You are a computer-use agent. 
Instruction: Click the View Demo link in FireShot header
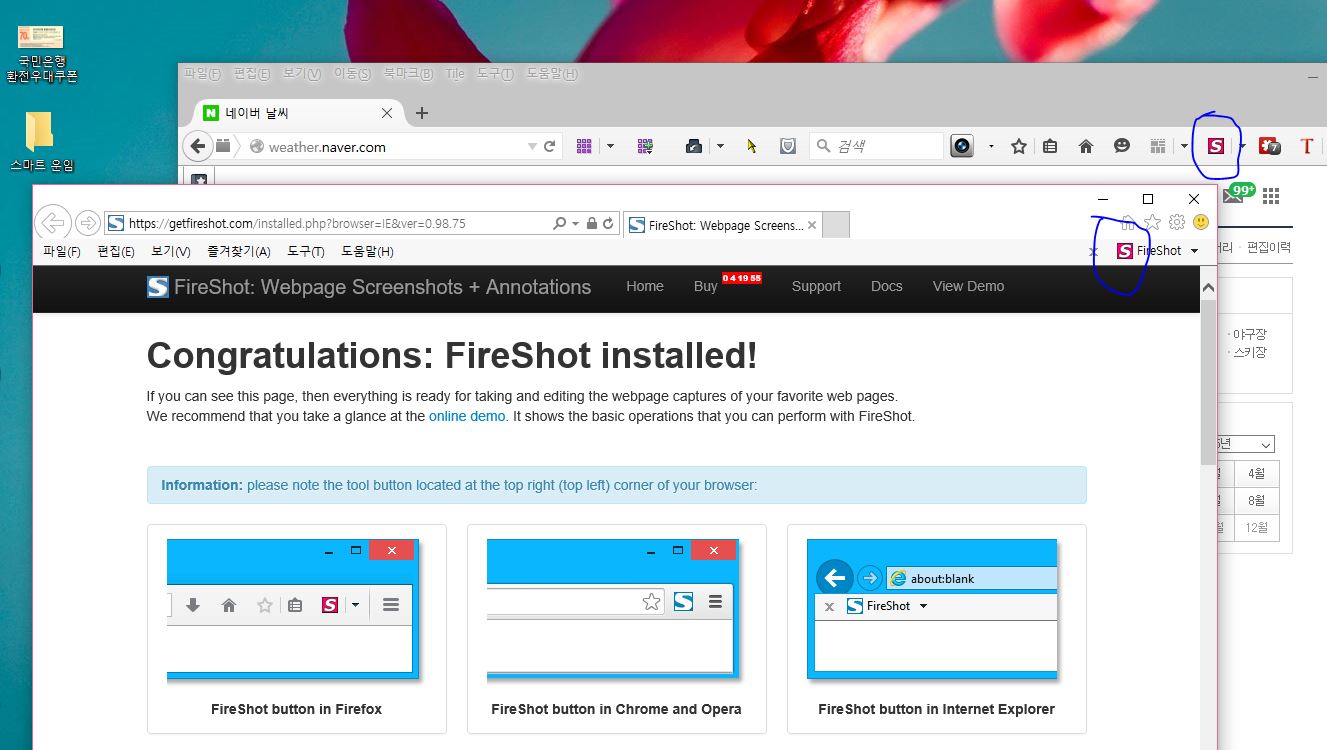click(968, 286)
